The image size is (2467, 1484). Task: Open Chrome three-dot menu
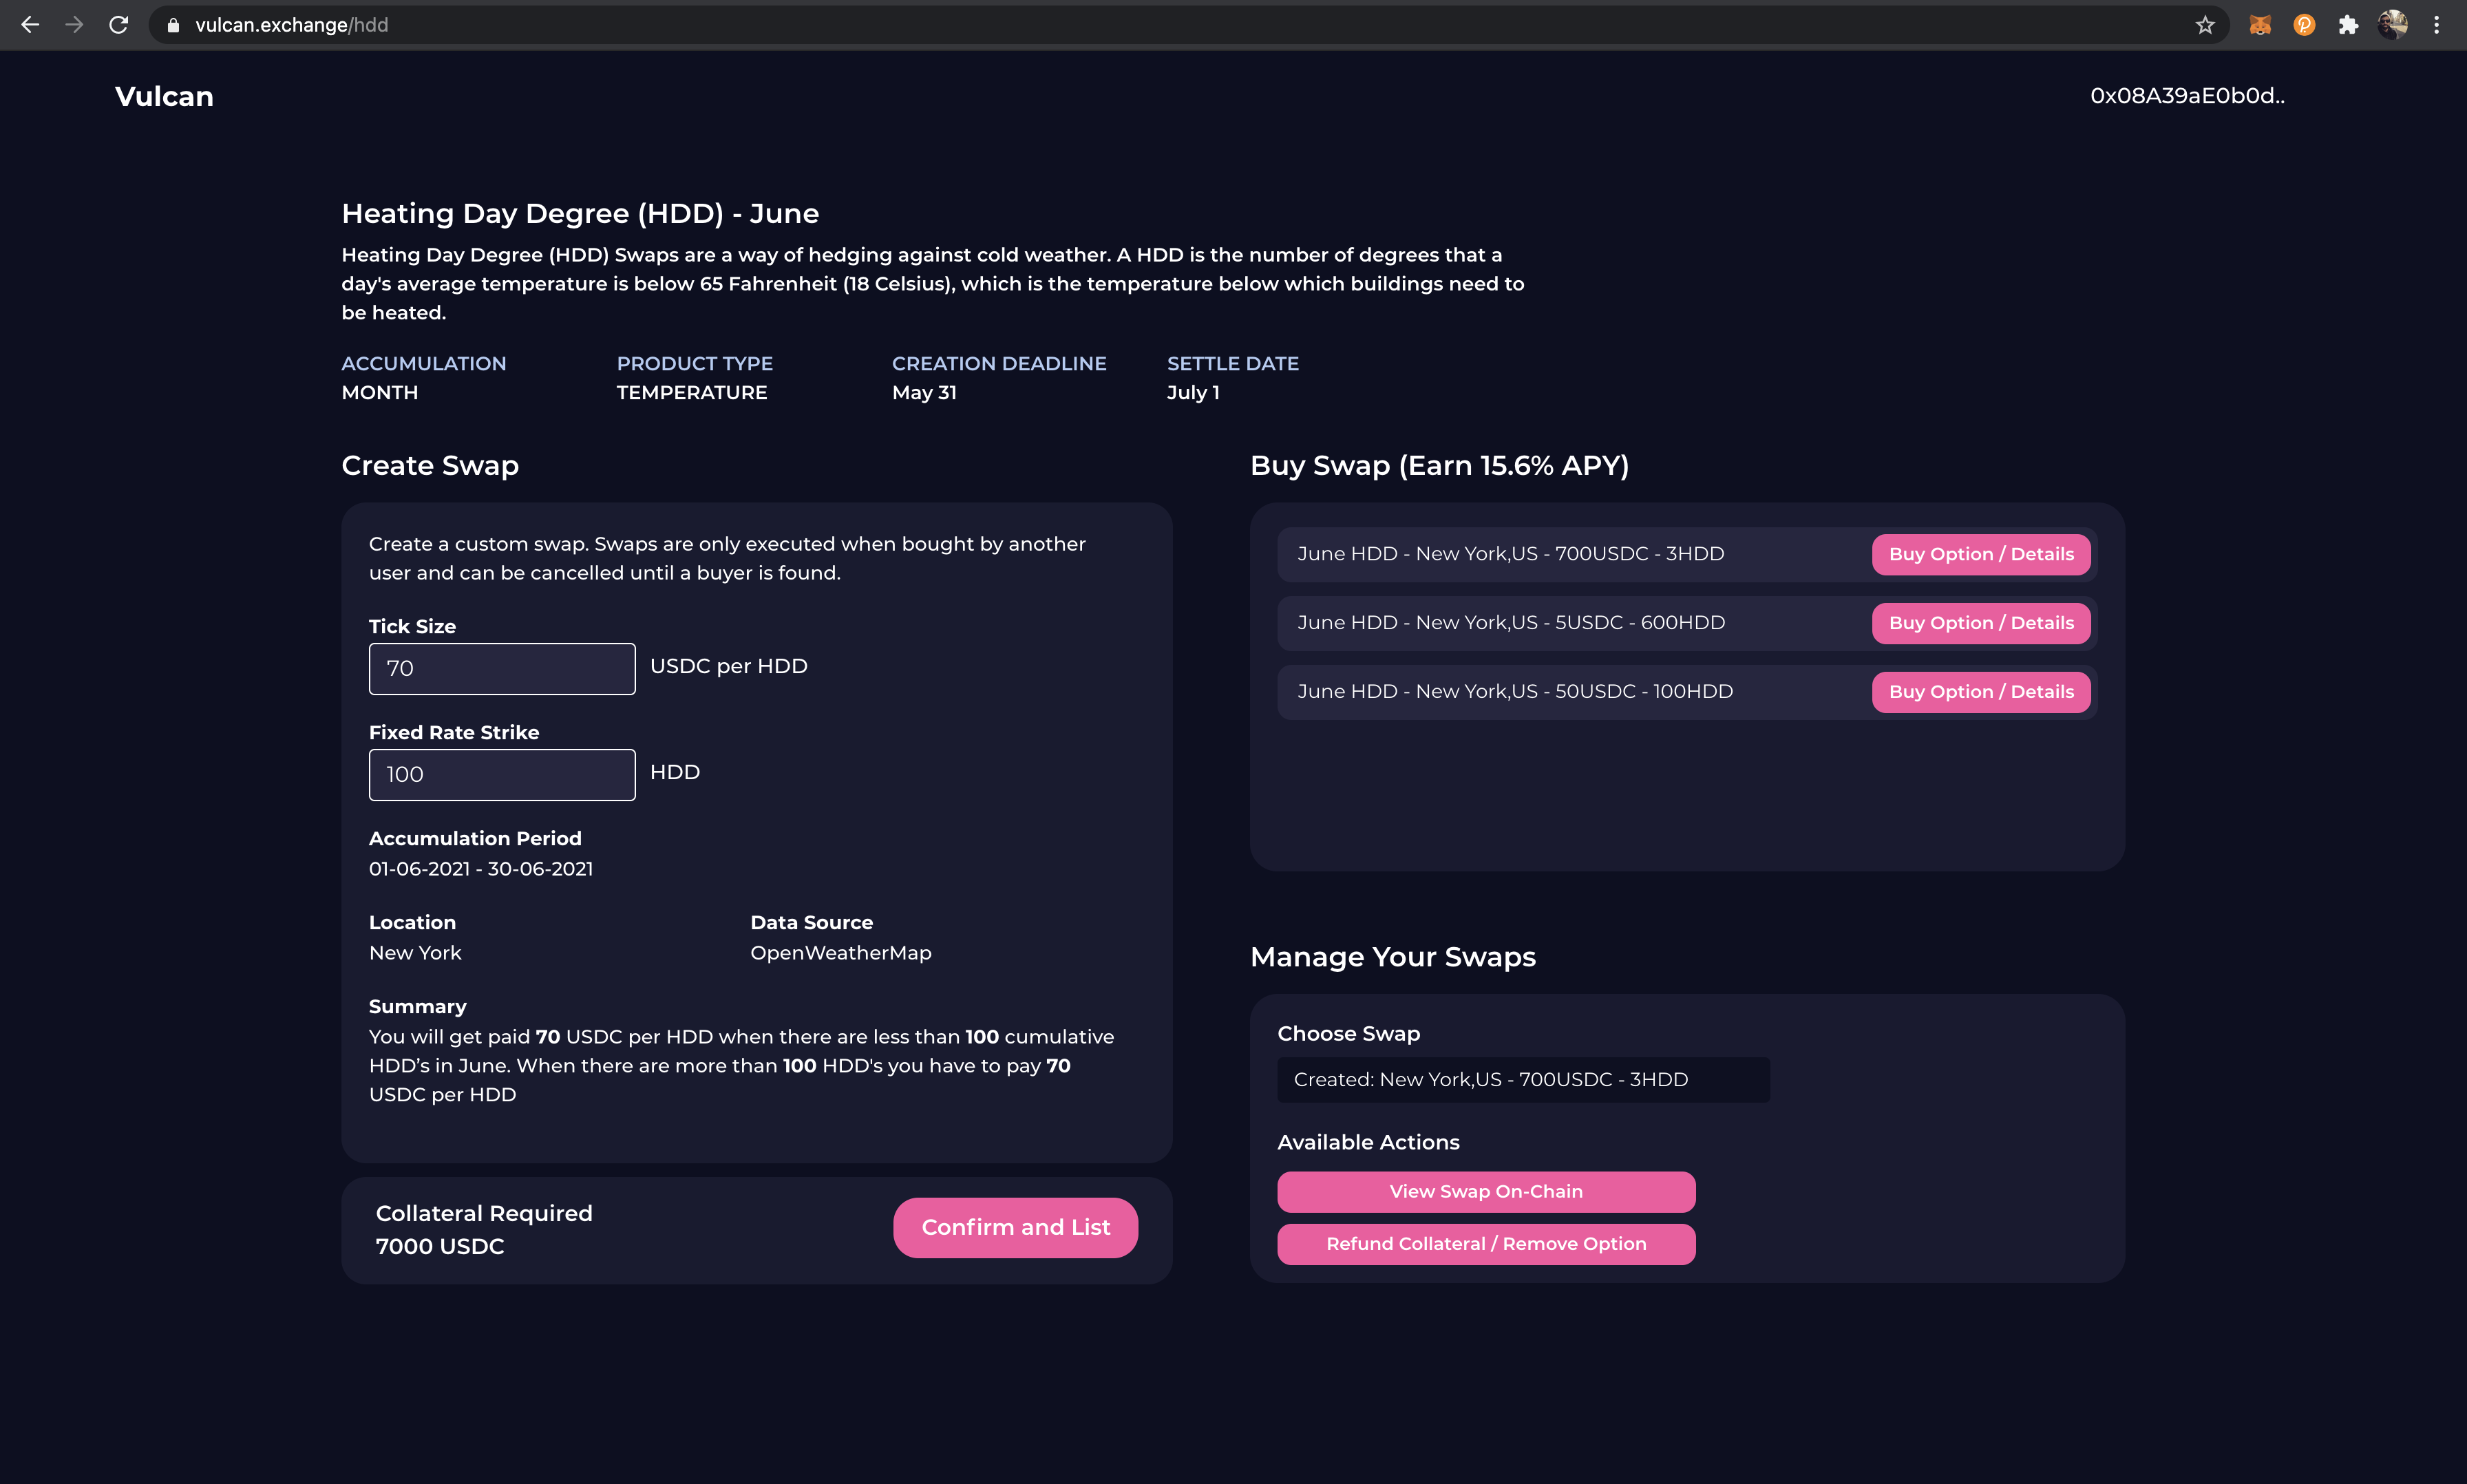coord(2436,25)
